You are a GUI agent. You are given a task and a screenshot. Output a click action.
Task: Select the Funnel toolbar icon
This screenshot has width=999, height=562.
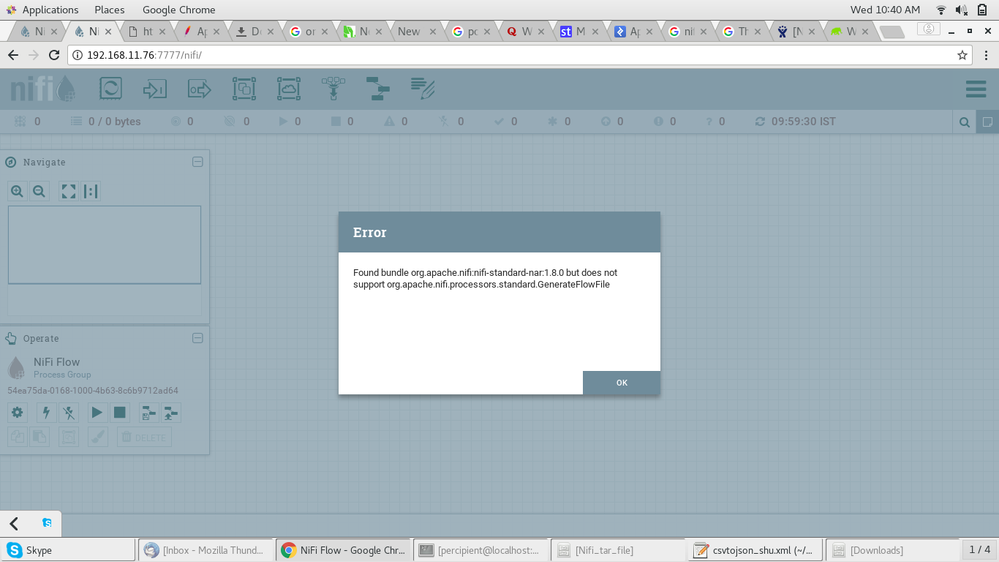[333, 89]
